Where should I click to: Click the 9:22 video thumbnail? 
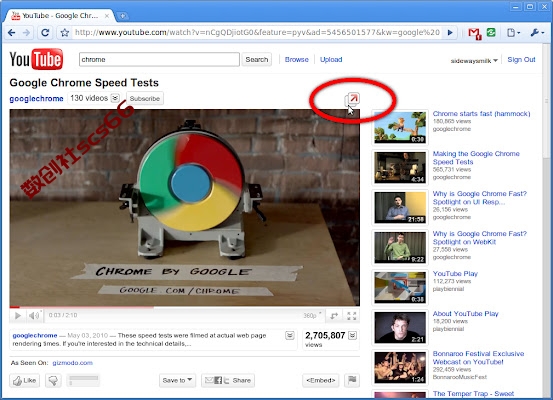pyautogui.click(x=400, y=247)
